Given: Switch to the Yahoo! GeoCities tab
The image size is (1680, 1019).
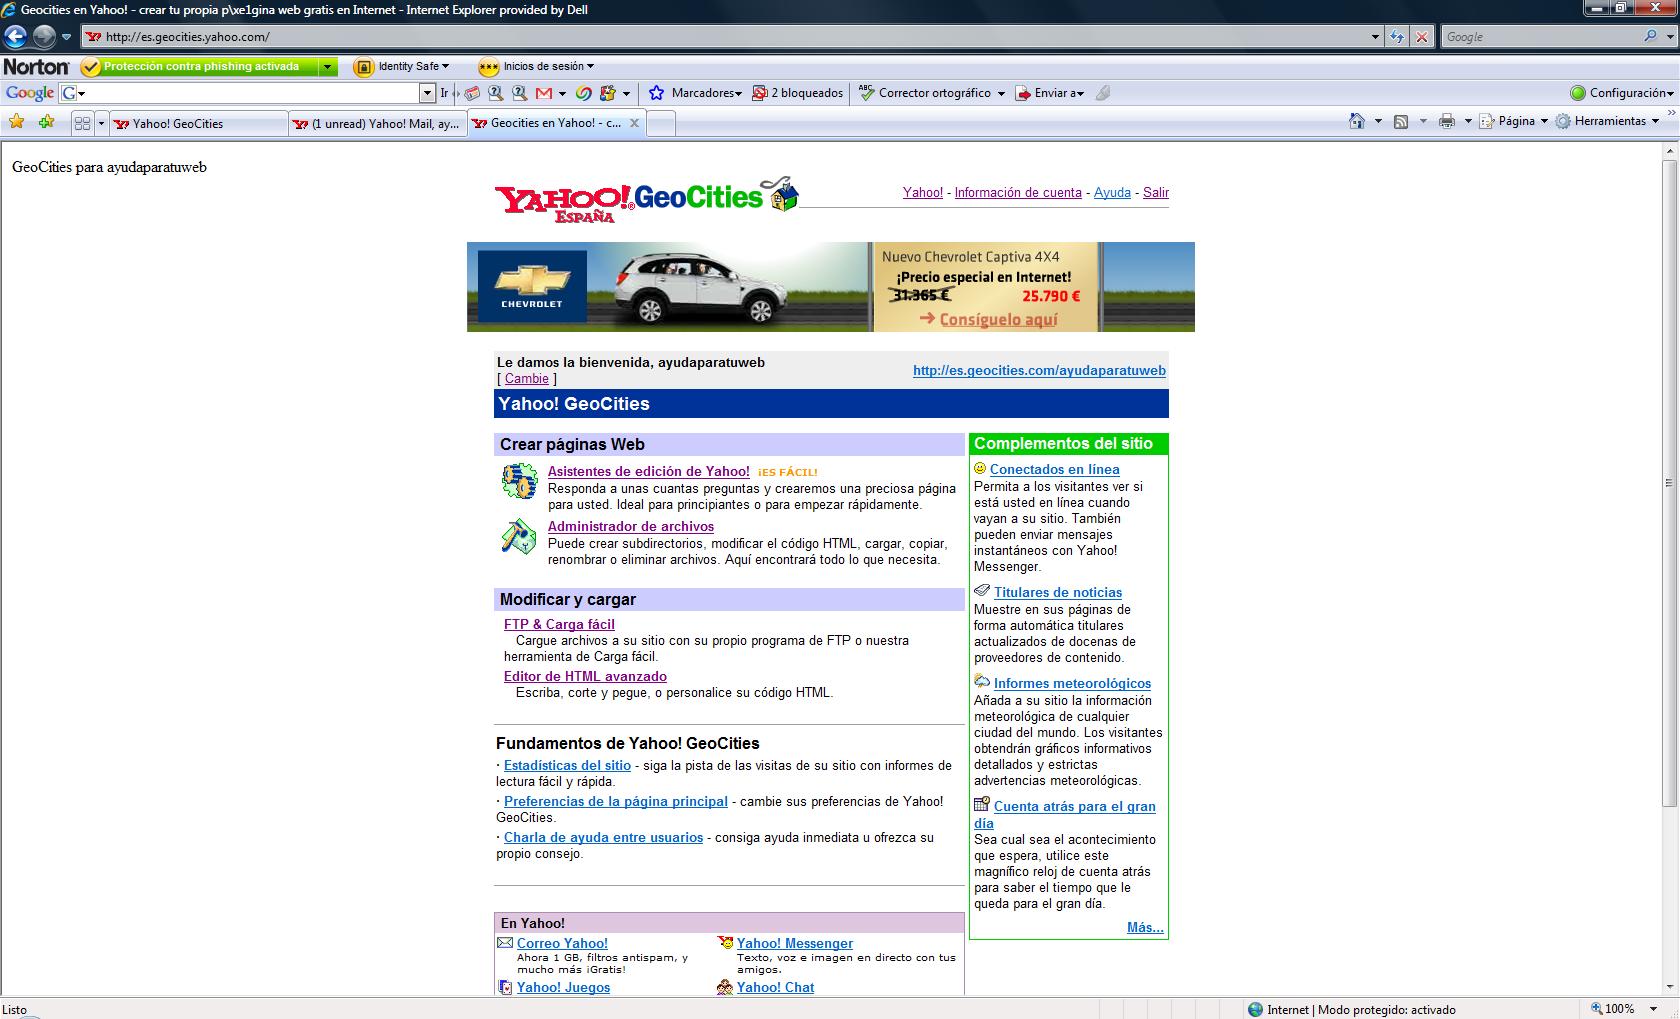Looking at the screenshot, I should coord(198,124).
